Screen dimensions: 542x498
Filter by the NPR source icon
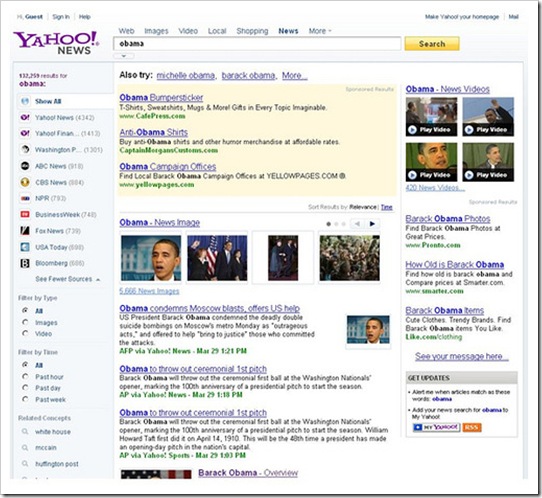25,198
